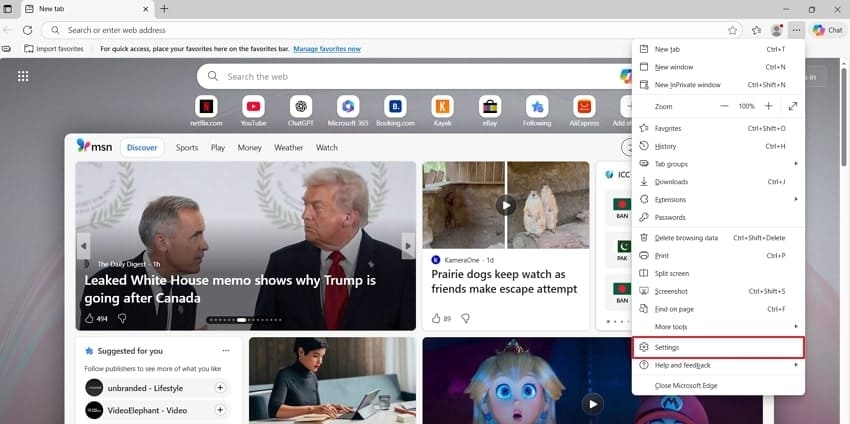Select New tab from the menu

click(x=719, y=49)
